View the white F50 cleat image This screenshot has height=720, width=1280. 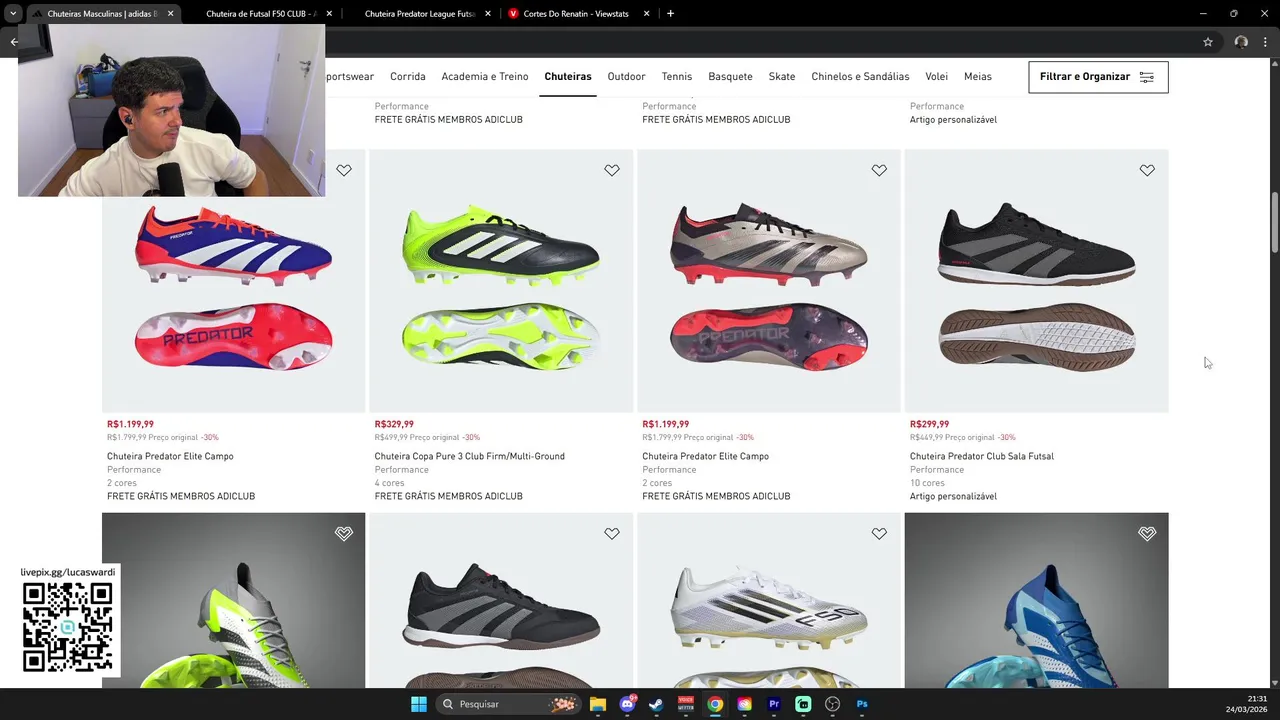point(769,600)
